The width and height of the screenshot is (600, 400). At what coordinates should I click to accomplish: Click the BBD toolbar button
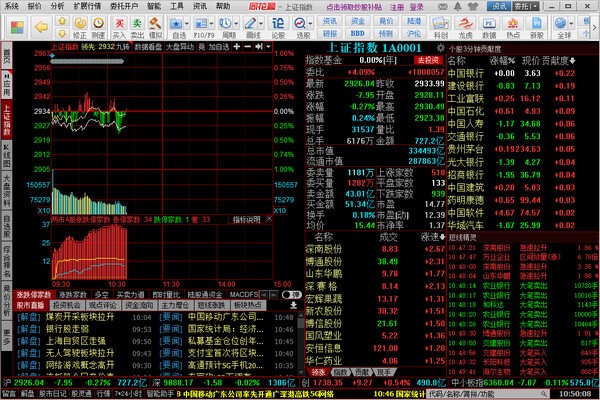(357, 33)
